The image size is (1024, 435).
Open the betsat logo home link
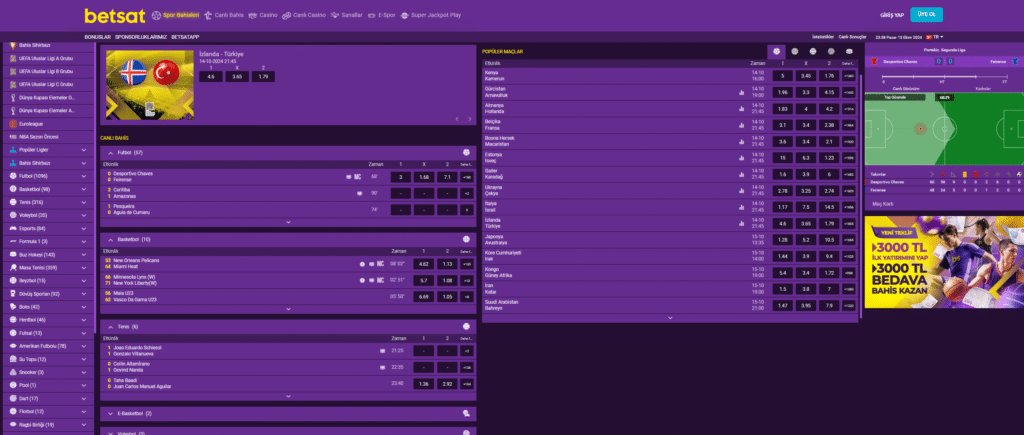click(115, 15)
